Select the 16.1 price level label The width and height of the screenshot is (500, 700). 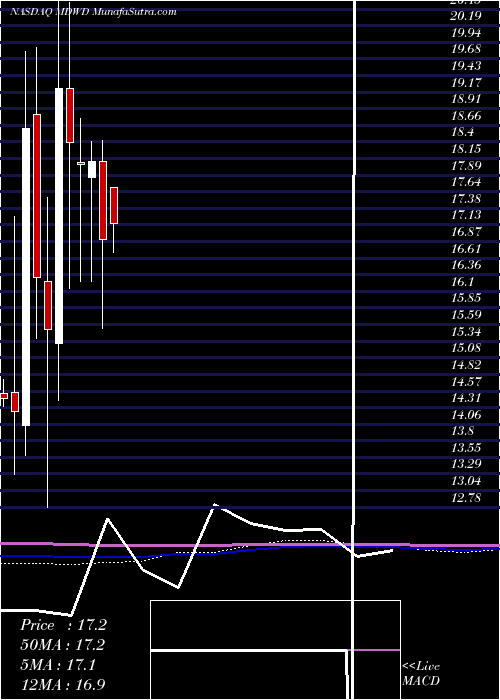click(x=463, y=282)
